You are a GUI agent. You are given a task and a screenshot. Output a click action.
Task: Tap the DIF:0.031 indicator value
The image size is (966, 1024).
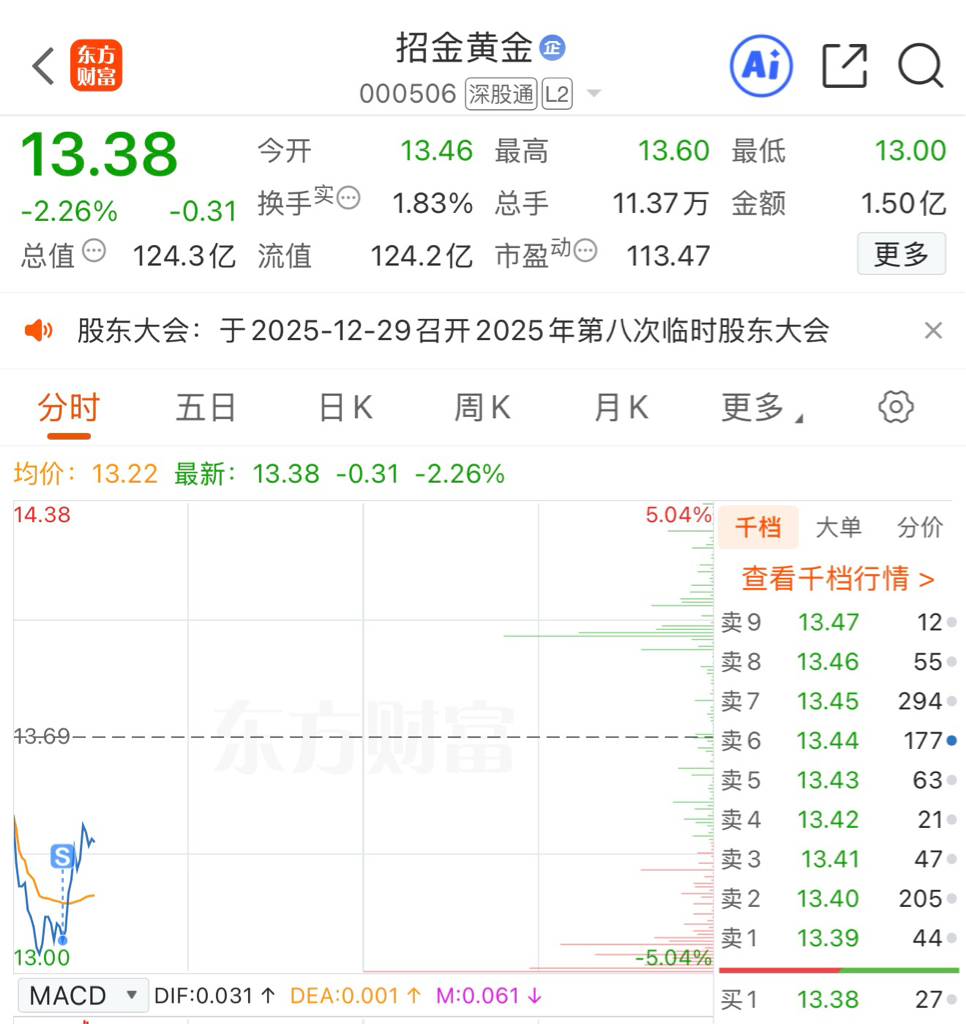tap(215, 996)
